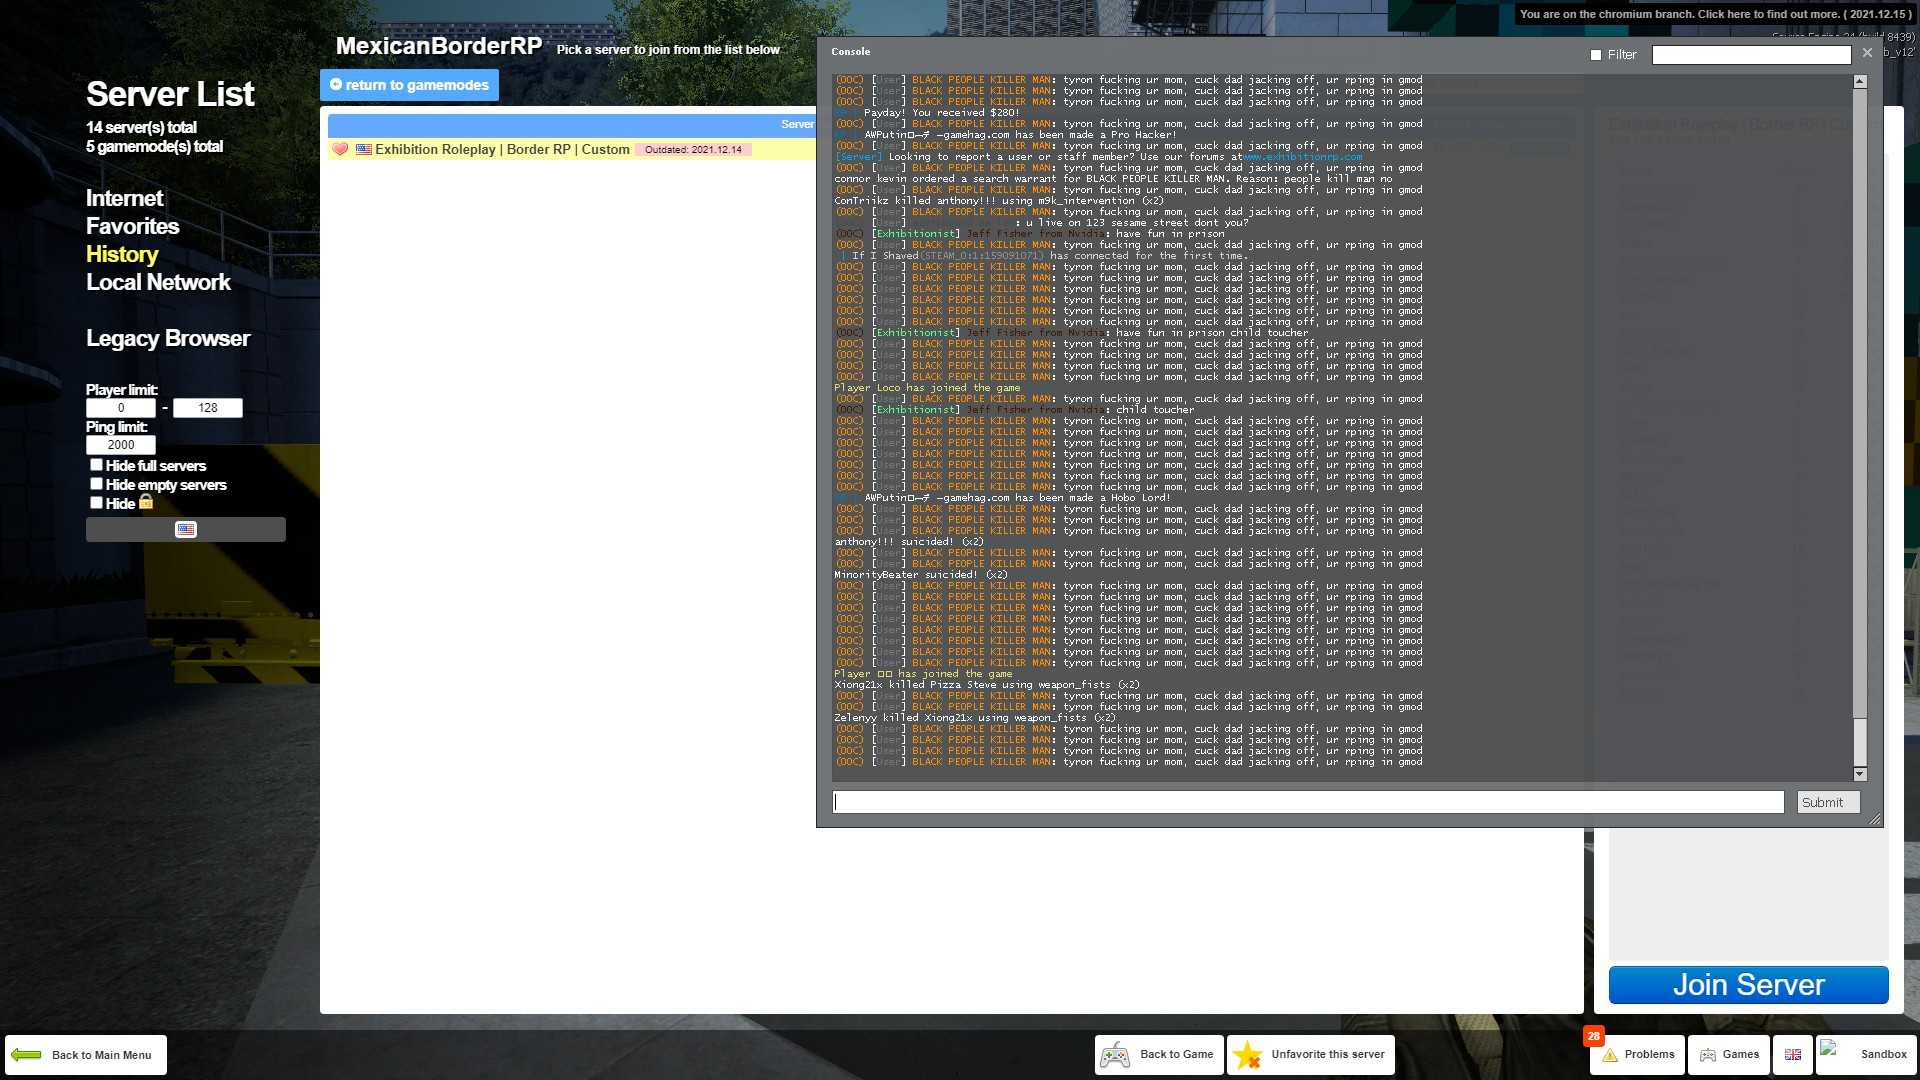Click the US flag region filter button
The width and height of the screenshot is (1920, 1080).
(x=186, y=530)
